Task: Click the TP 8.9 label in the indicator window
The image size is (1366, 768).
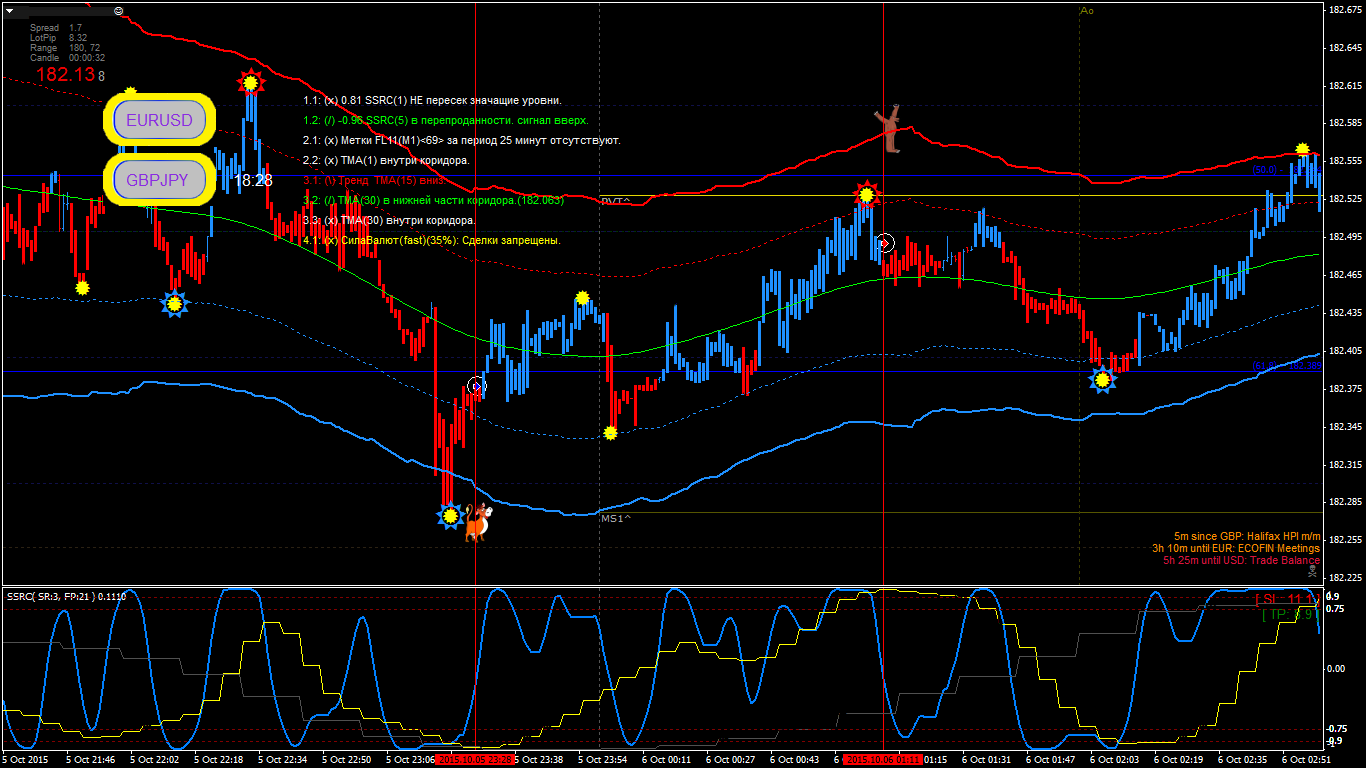Action: click(x=1291, y=614)
